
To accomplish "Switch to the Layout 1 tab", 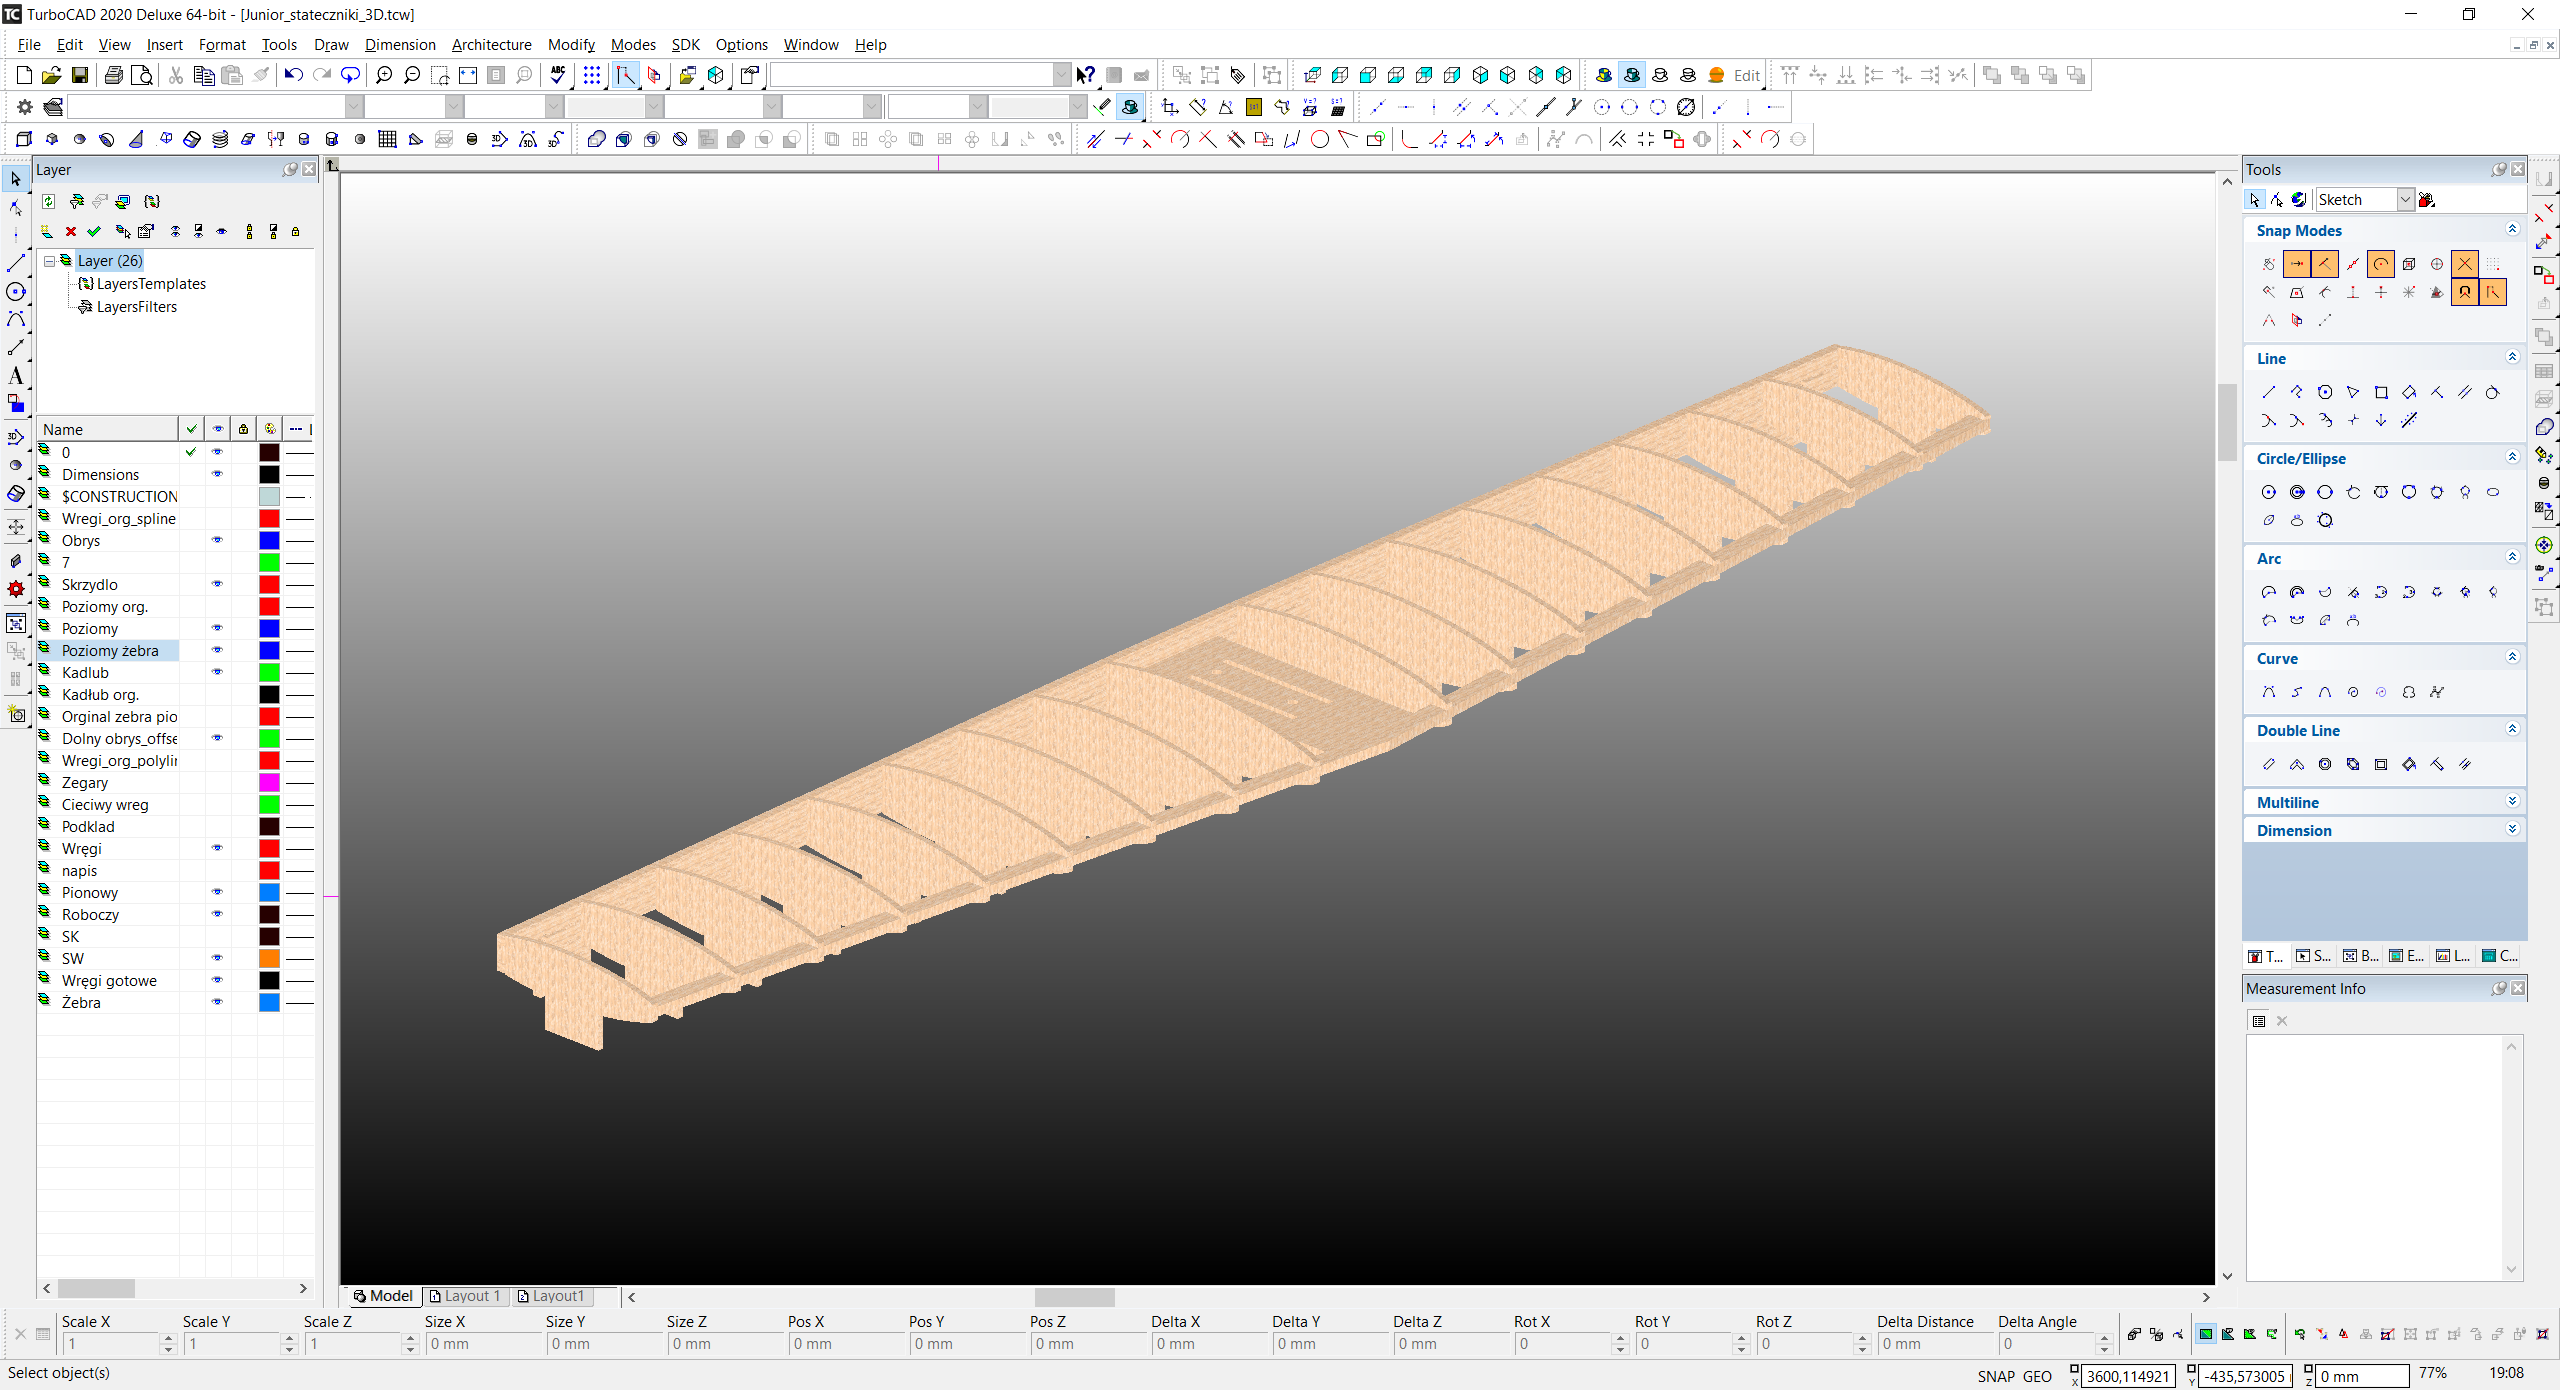I will (465, 1296).
